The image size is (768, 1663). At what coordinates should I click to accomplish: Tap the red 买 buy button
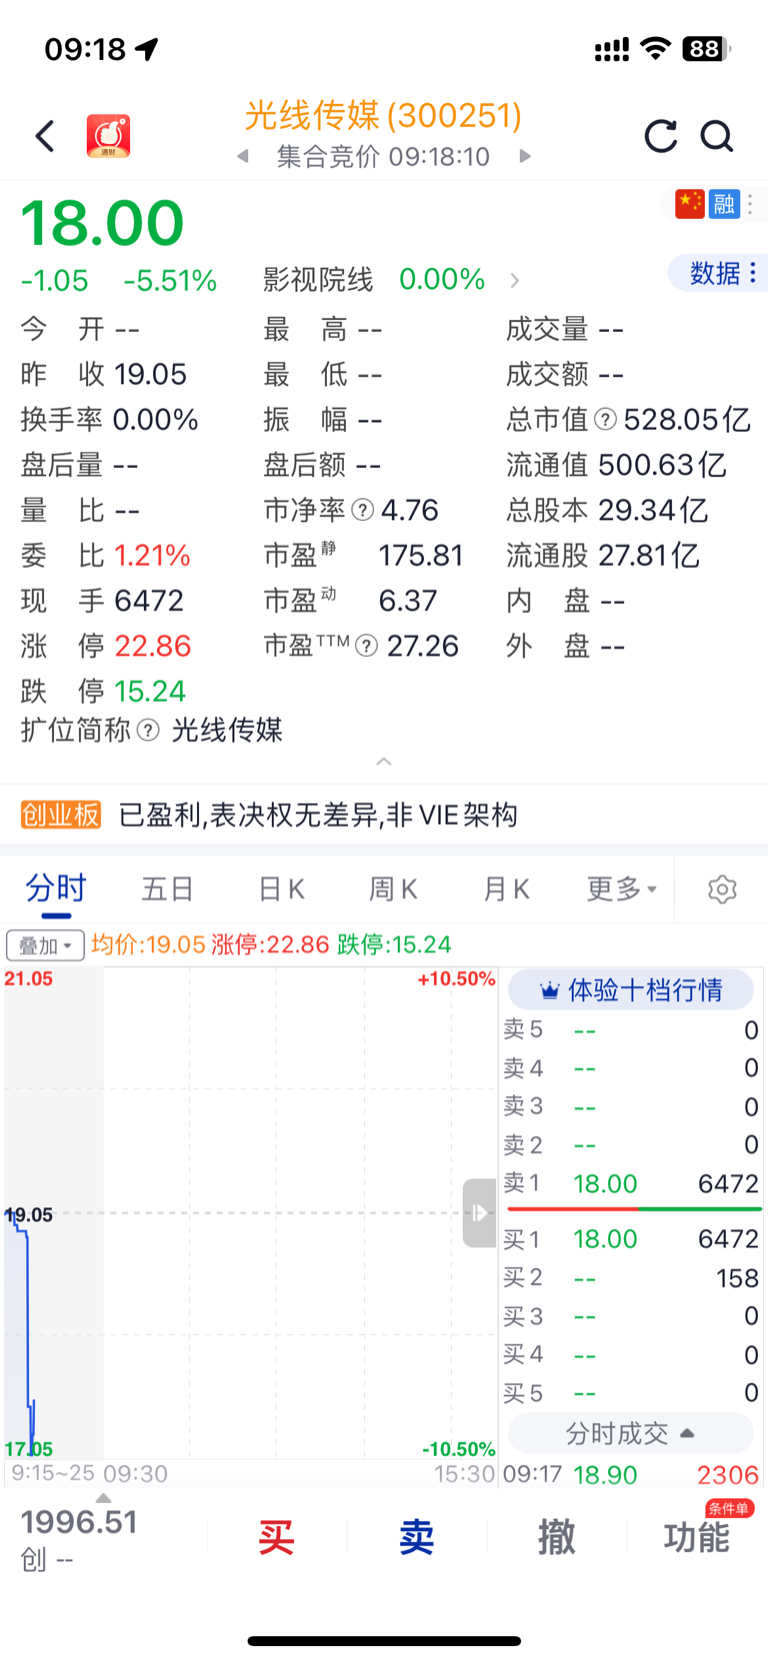(x=276, y=1537)
